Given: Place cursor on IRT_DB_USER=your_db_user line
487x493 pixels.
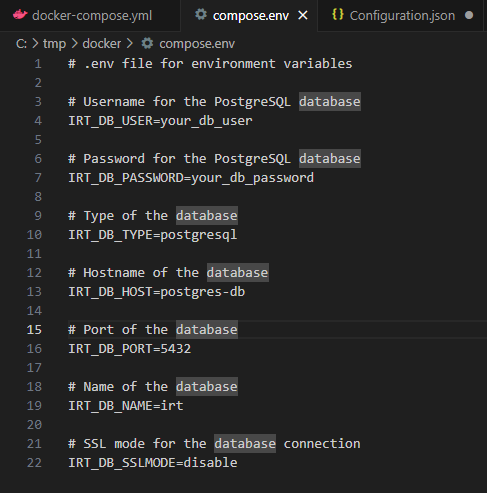Looking at the screenshot, I should [160, 121].
